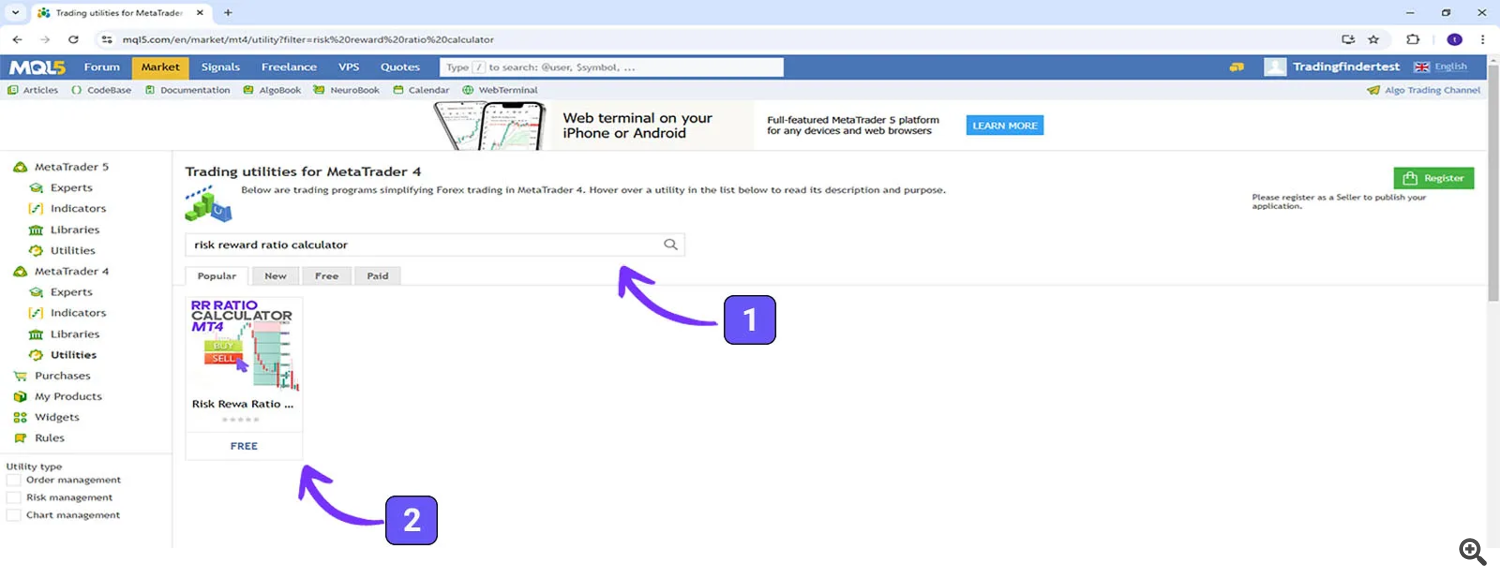Open the Forum menu item
The width and height of the screenshot is (1500, 578).
[102, 67]
